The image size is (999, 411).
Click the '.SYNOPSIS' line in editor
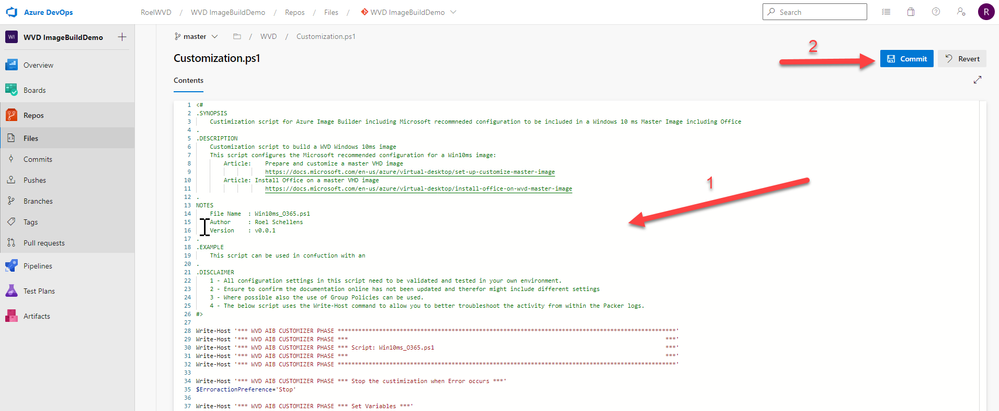(212, 113)
